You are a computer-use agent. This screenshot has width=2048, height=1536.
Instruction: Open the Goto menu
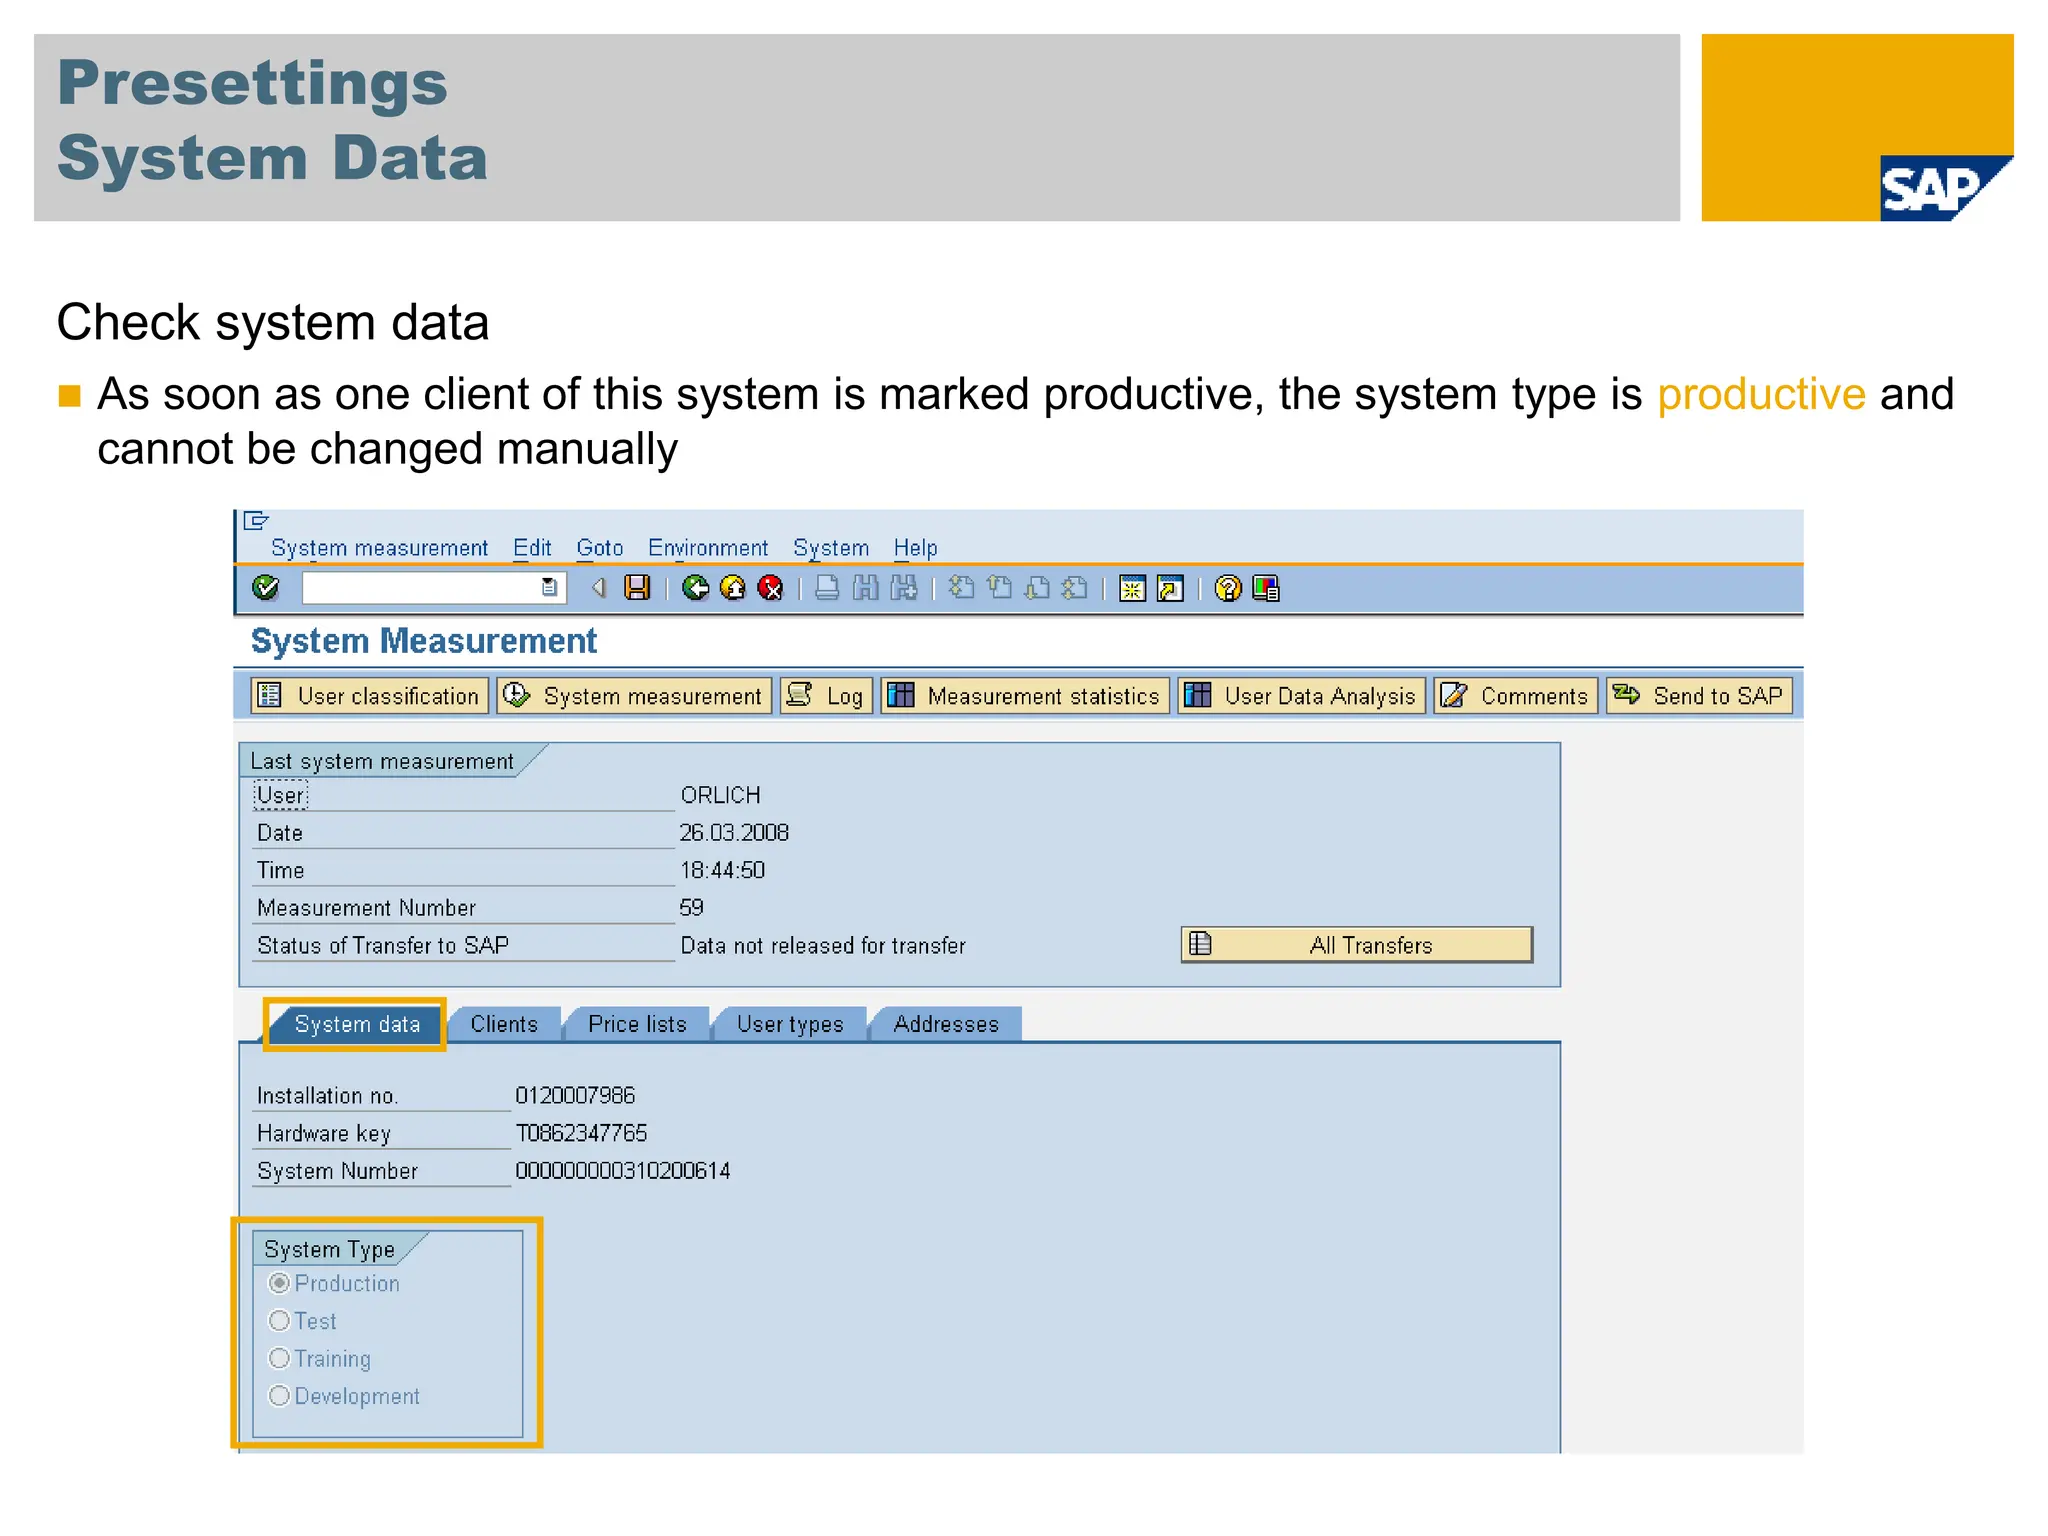(599, 548)
